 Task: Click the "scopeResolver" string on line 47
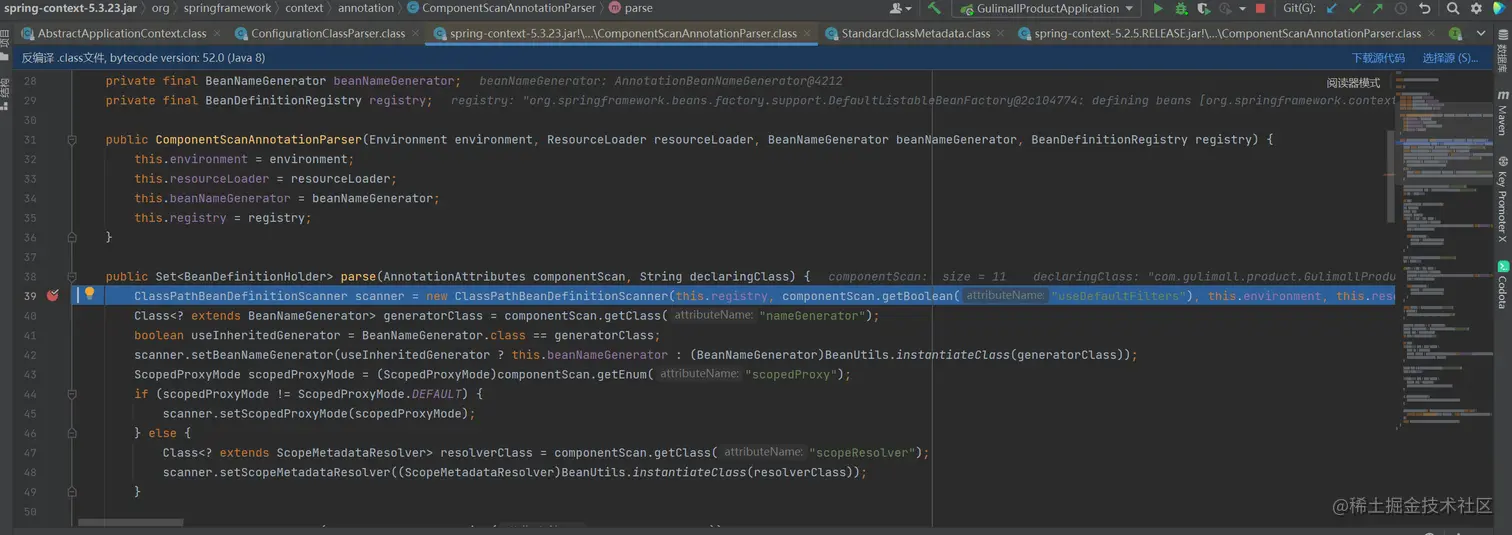click(x=863, y=452)
